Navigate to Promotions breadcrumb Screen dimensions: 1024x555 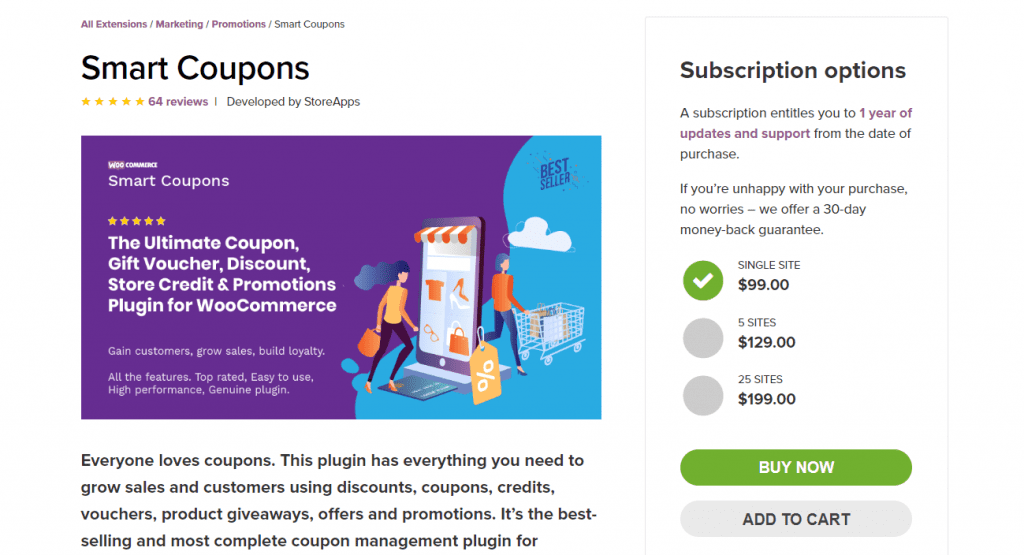click(x=238, y=24)
